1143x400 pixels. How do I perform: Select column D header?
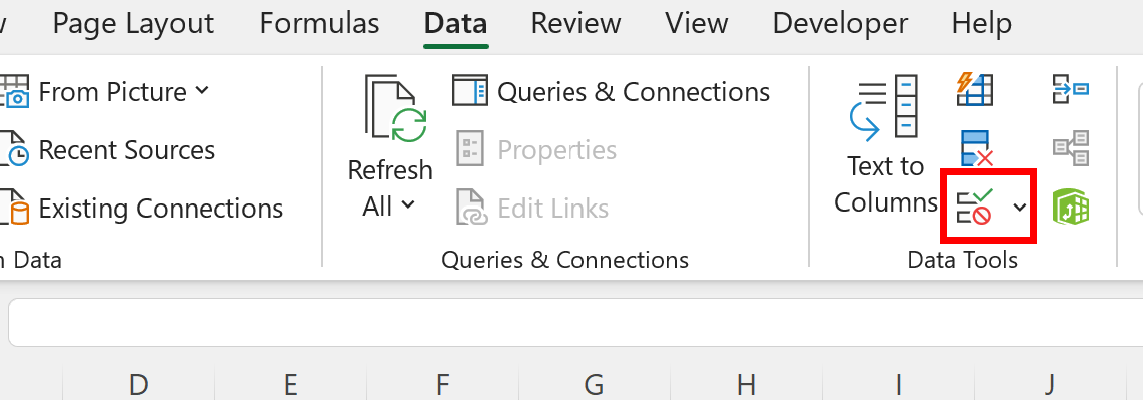pos(139,384)
